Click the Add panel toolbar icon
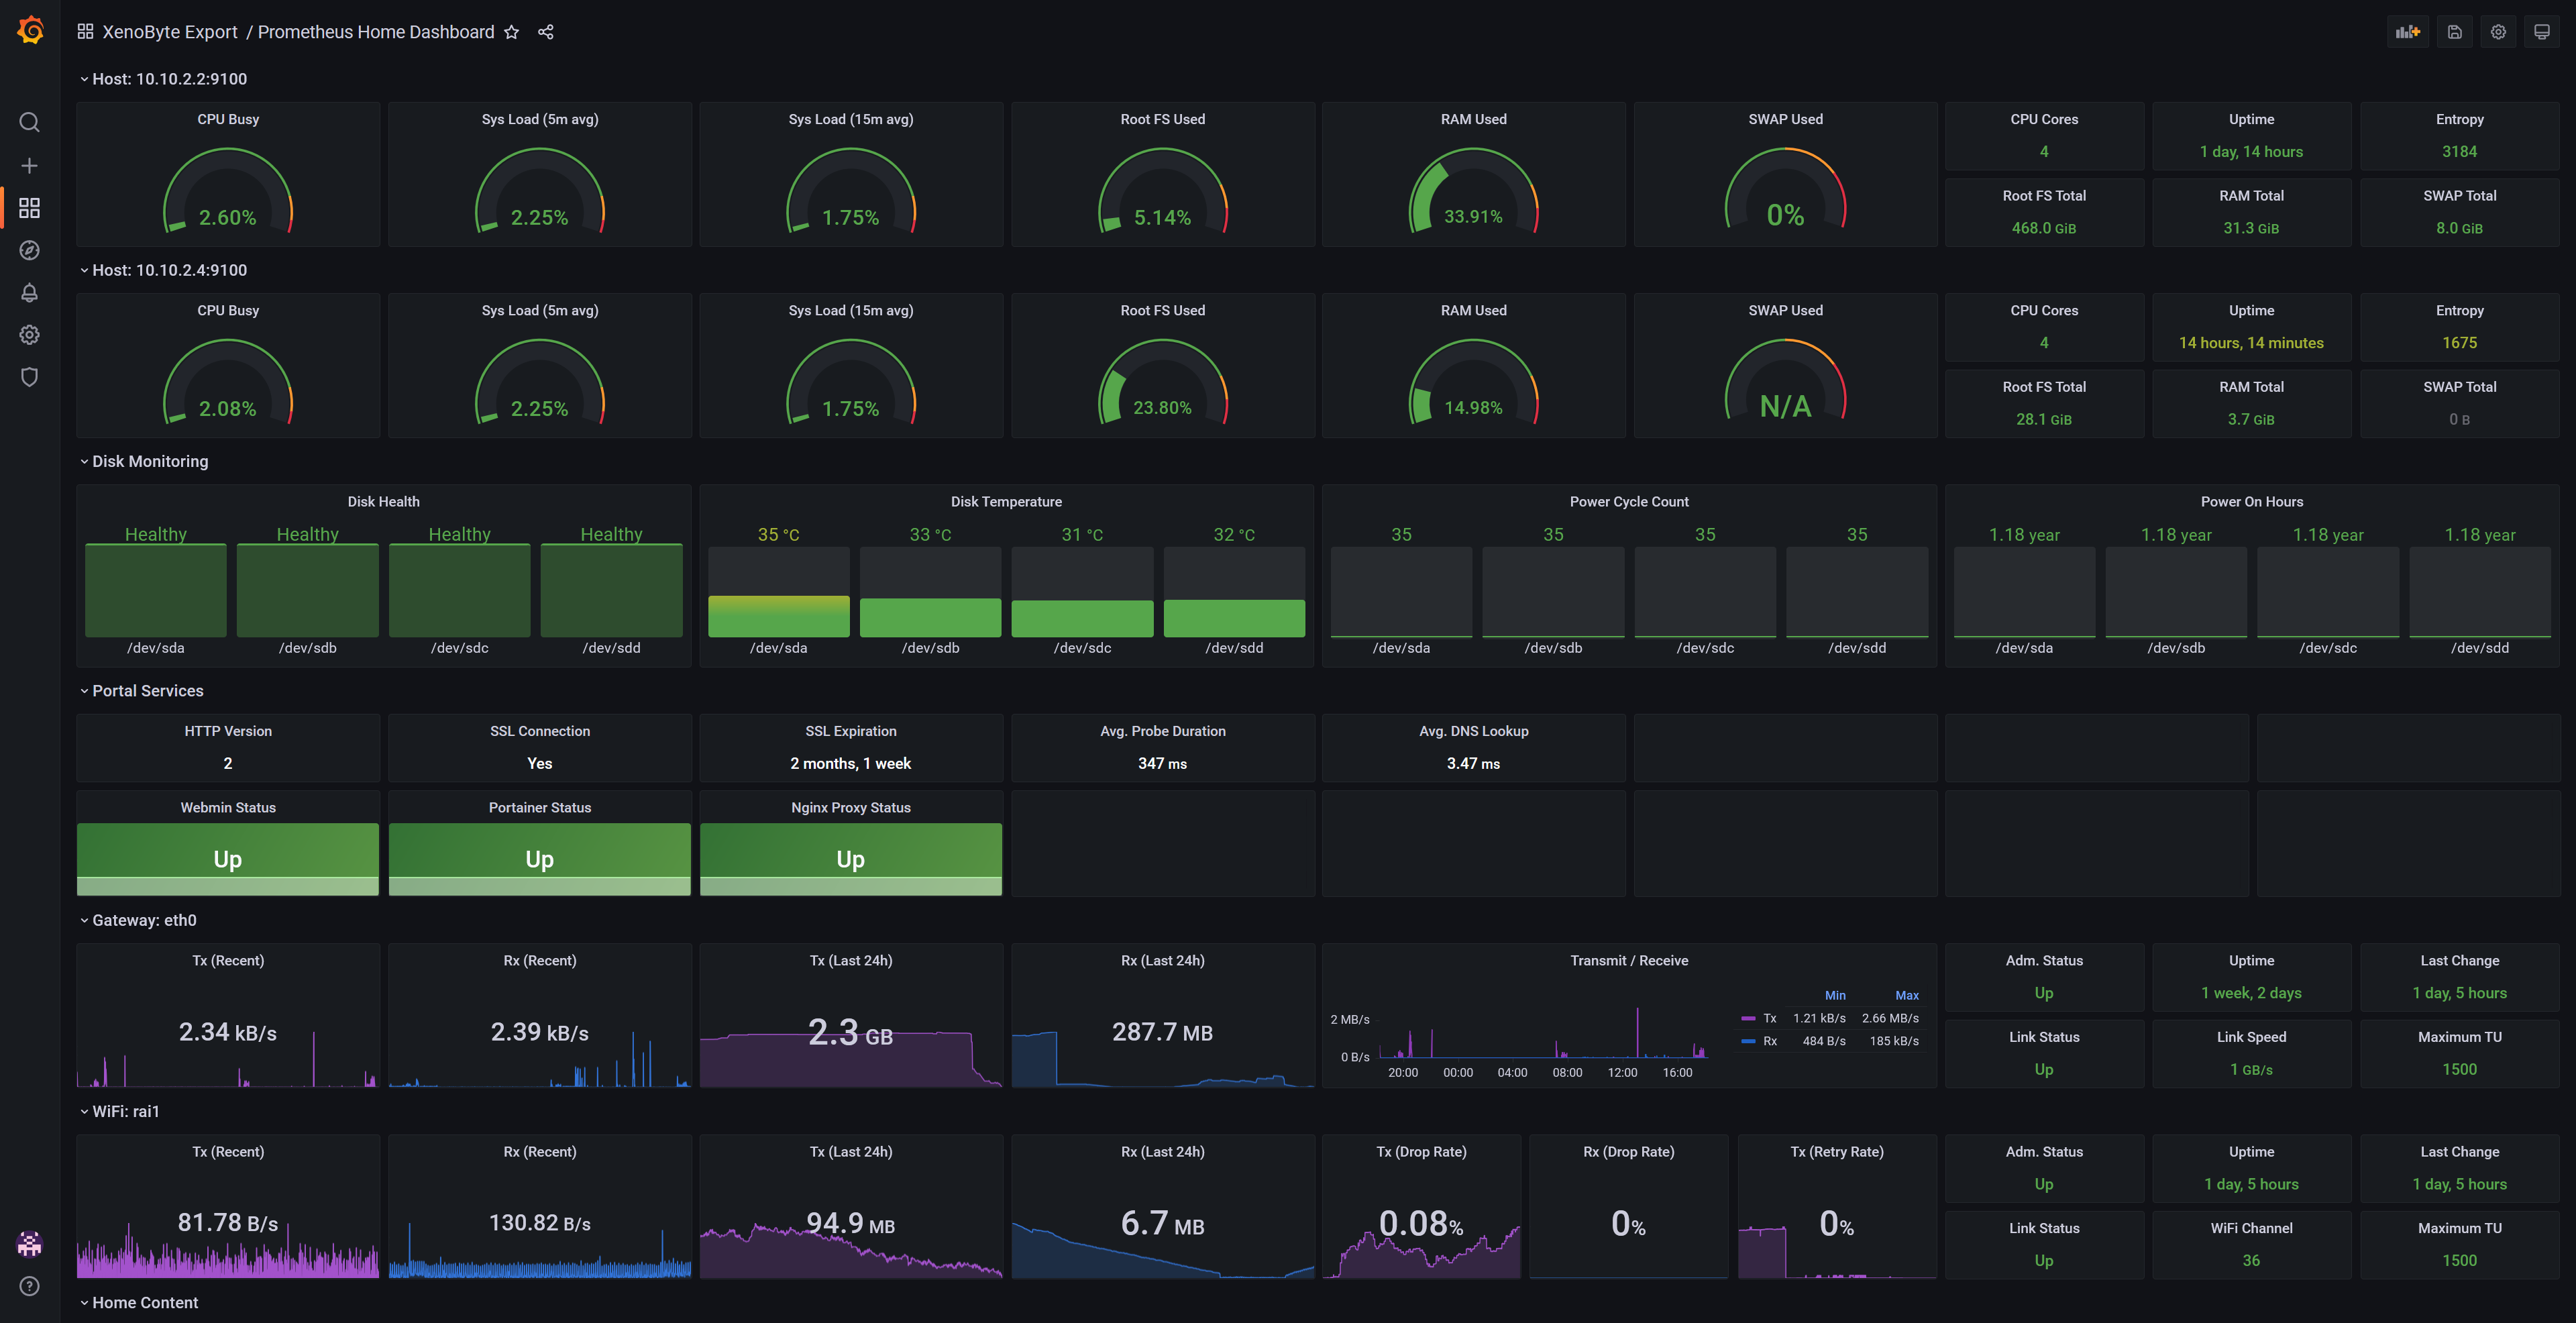2576x1323 pixels. click(2407, 32)
